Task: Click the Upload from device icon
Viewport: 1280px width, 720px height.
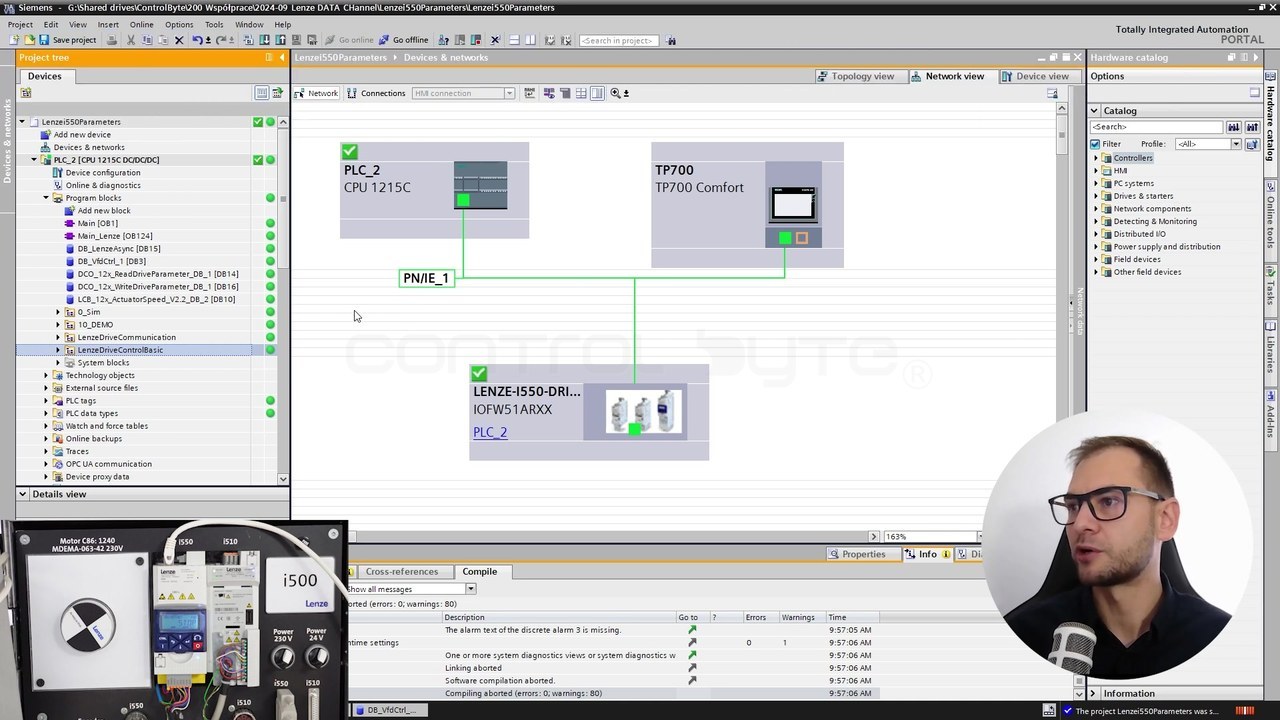Action: [x=281, y=40]
